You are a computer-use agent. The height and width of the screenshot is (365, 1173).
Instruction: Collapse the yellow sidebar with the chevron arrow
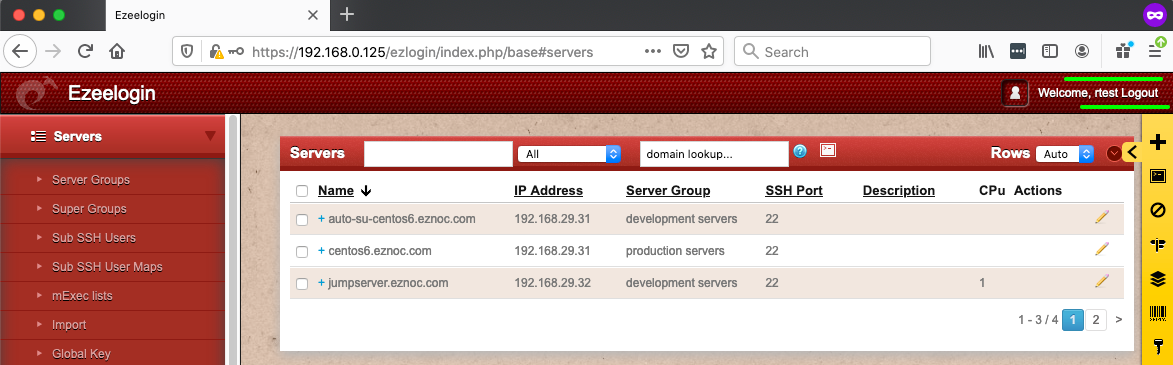pos(1132,153)
